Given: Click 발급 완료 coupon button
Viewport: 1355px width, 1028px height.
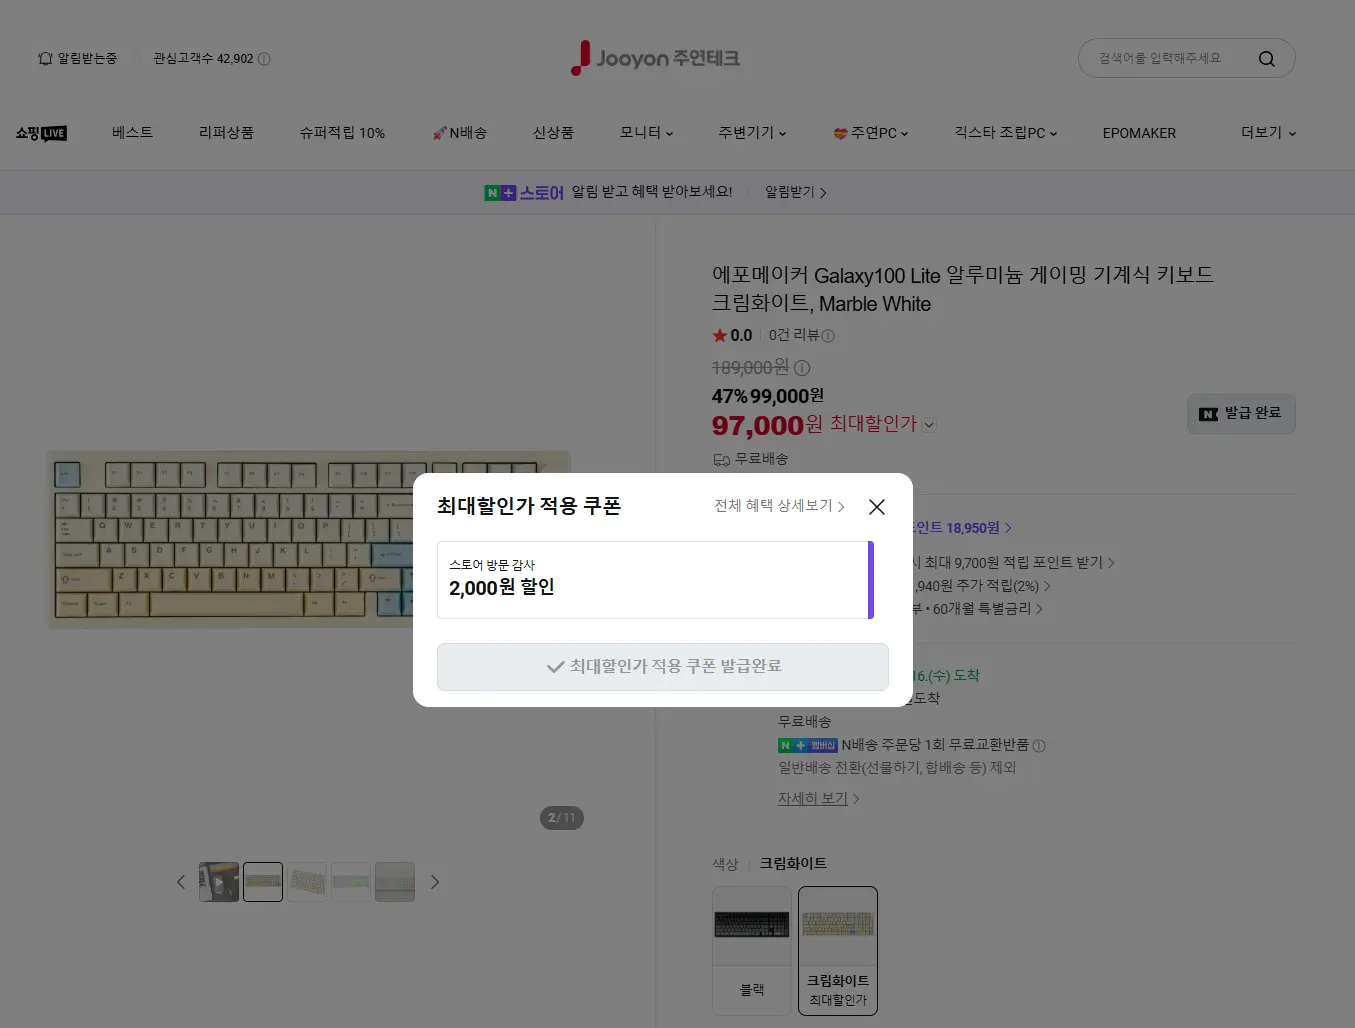Looking at the screenshot, I should (x=1241, y=413).
